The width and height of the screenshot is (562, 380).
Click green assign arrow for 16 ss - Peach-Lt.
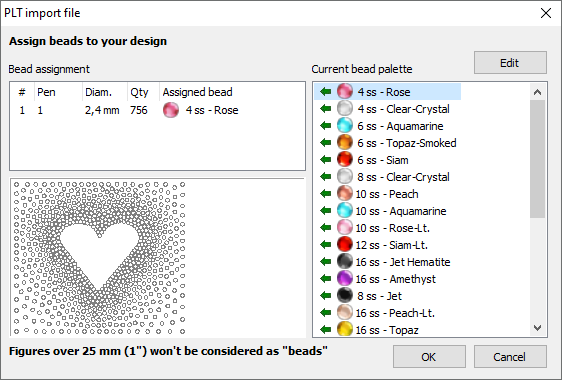(x=325, y=313)
